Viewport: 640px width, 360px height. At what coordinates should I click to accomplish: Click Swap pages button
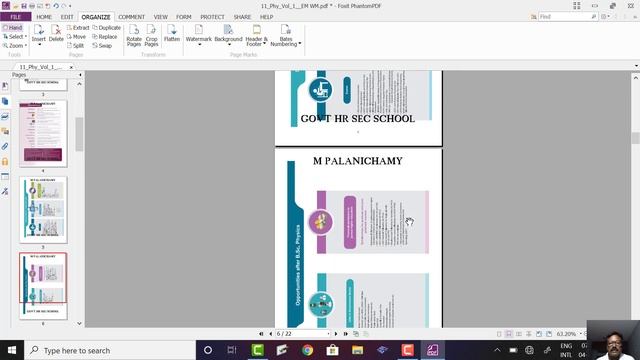pyautogui.click(x=102, y=46)
